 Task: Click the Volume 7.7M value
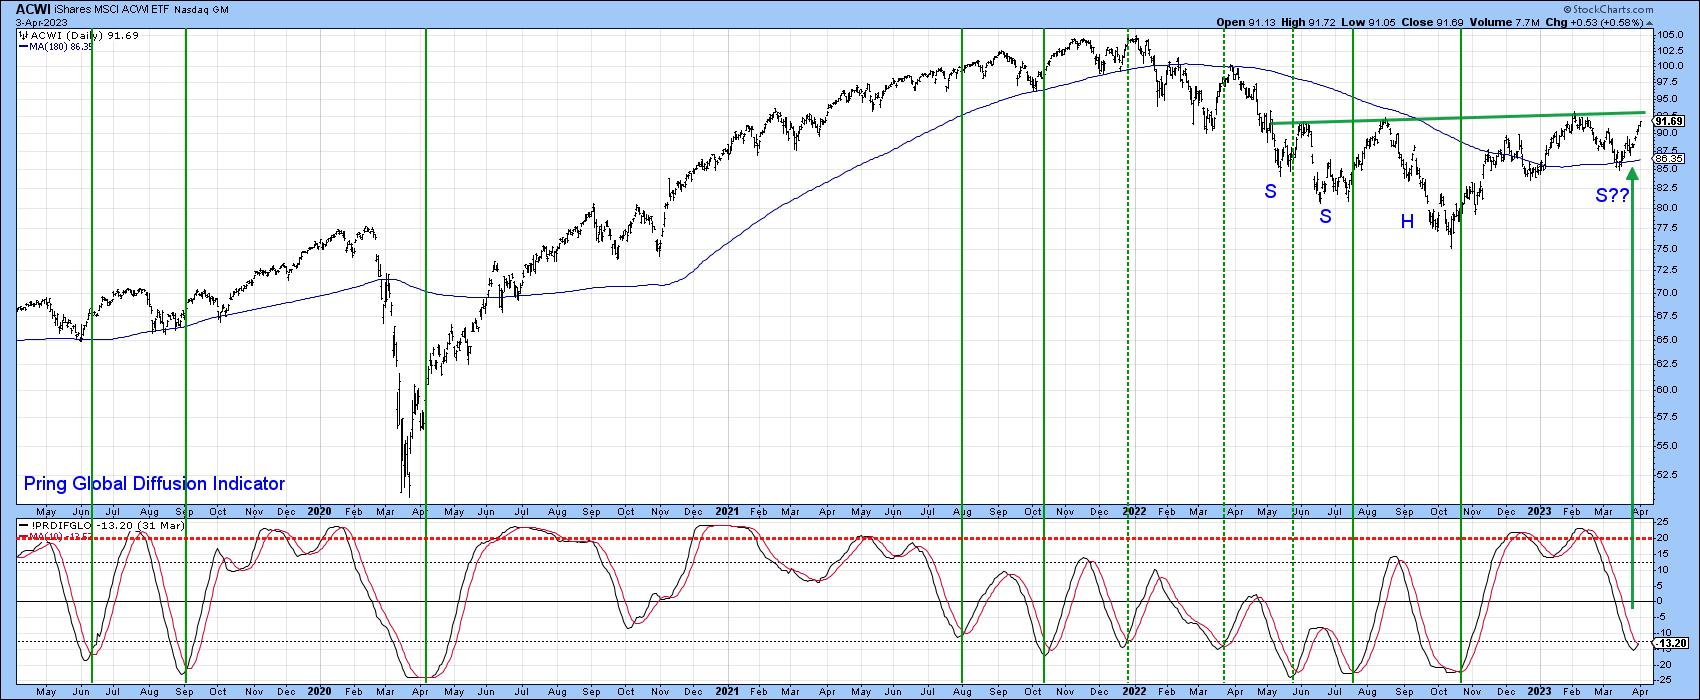1507,22
